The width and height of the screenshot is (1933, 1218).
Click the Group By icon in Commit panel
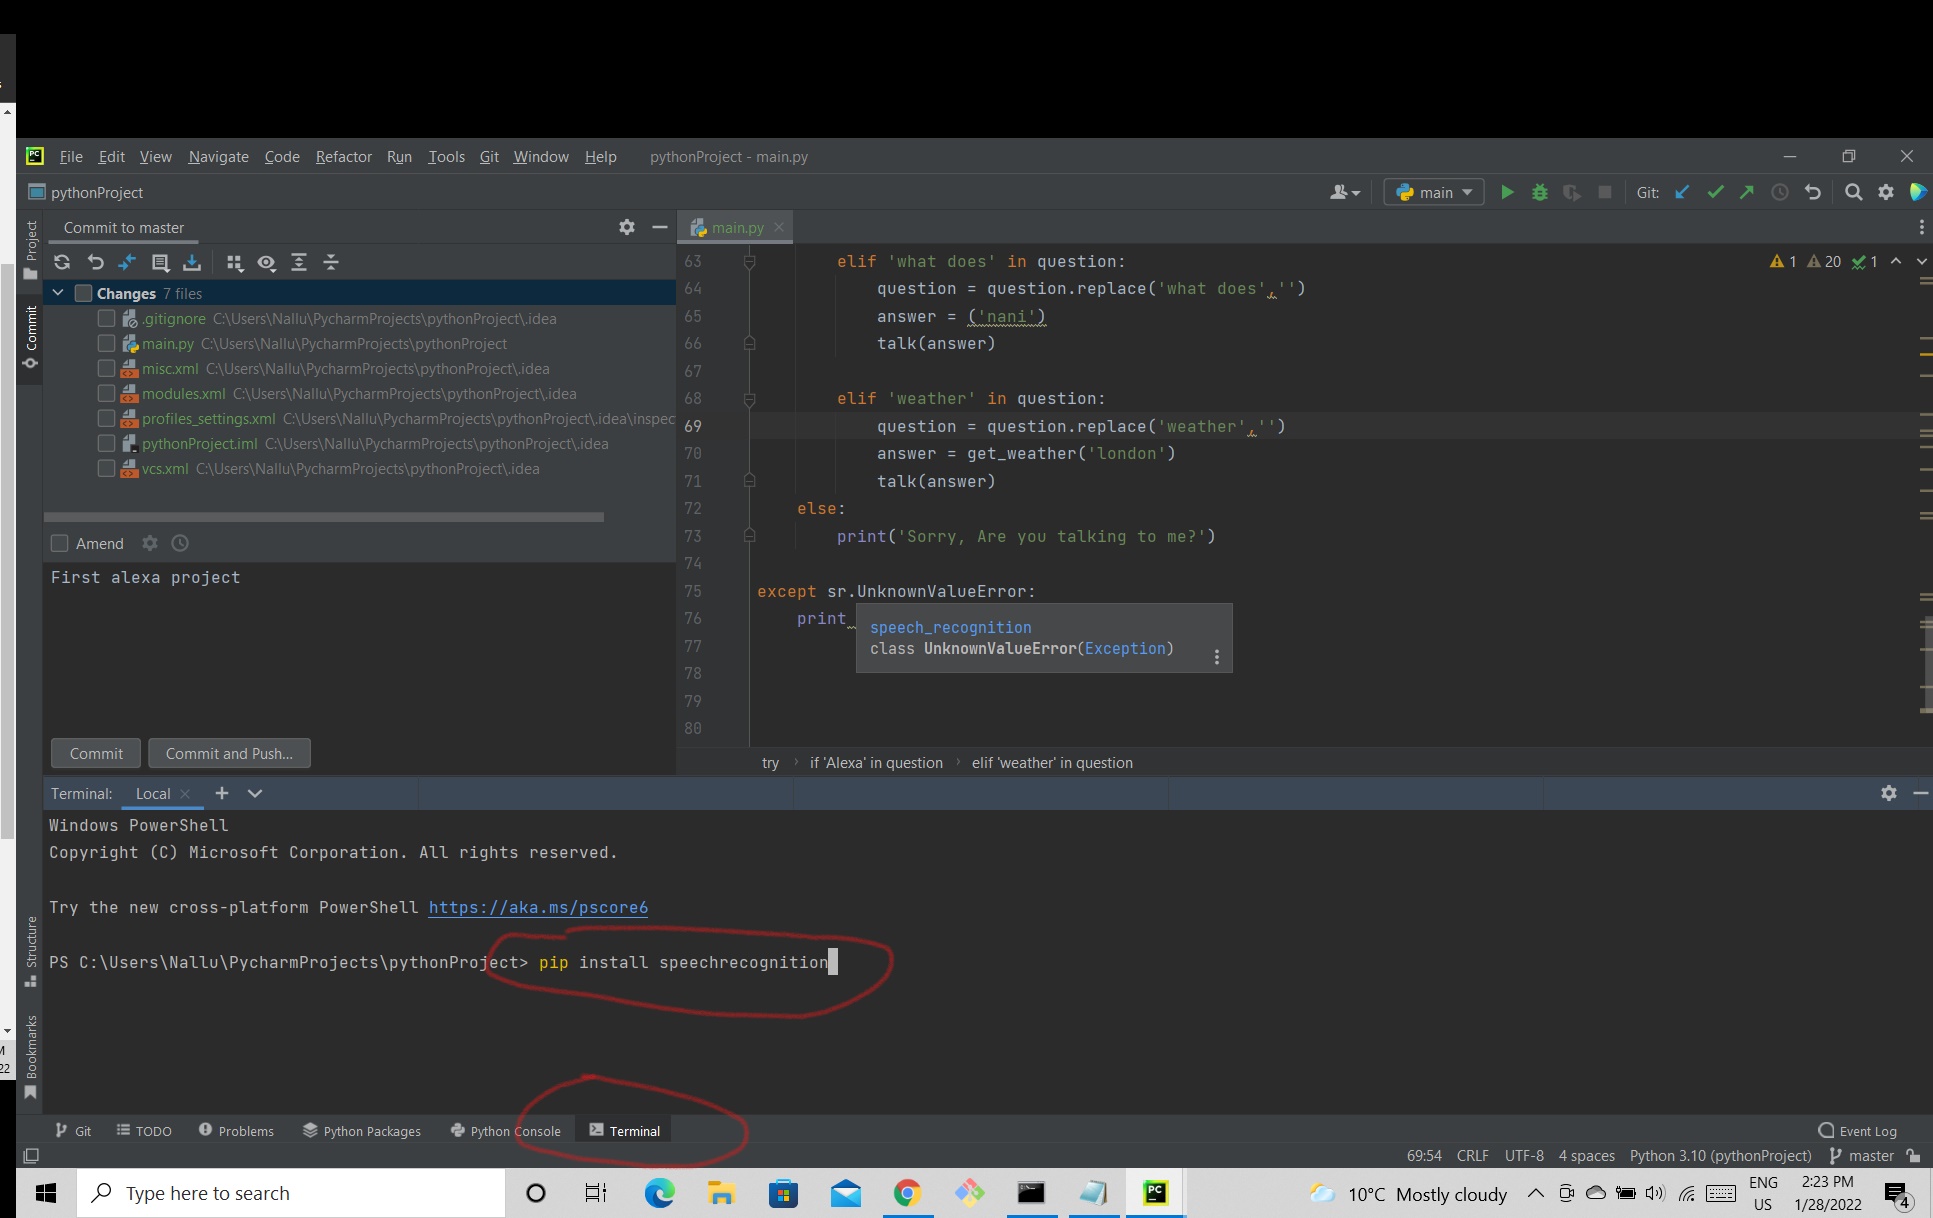click(x=235, y=262)
